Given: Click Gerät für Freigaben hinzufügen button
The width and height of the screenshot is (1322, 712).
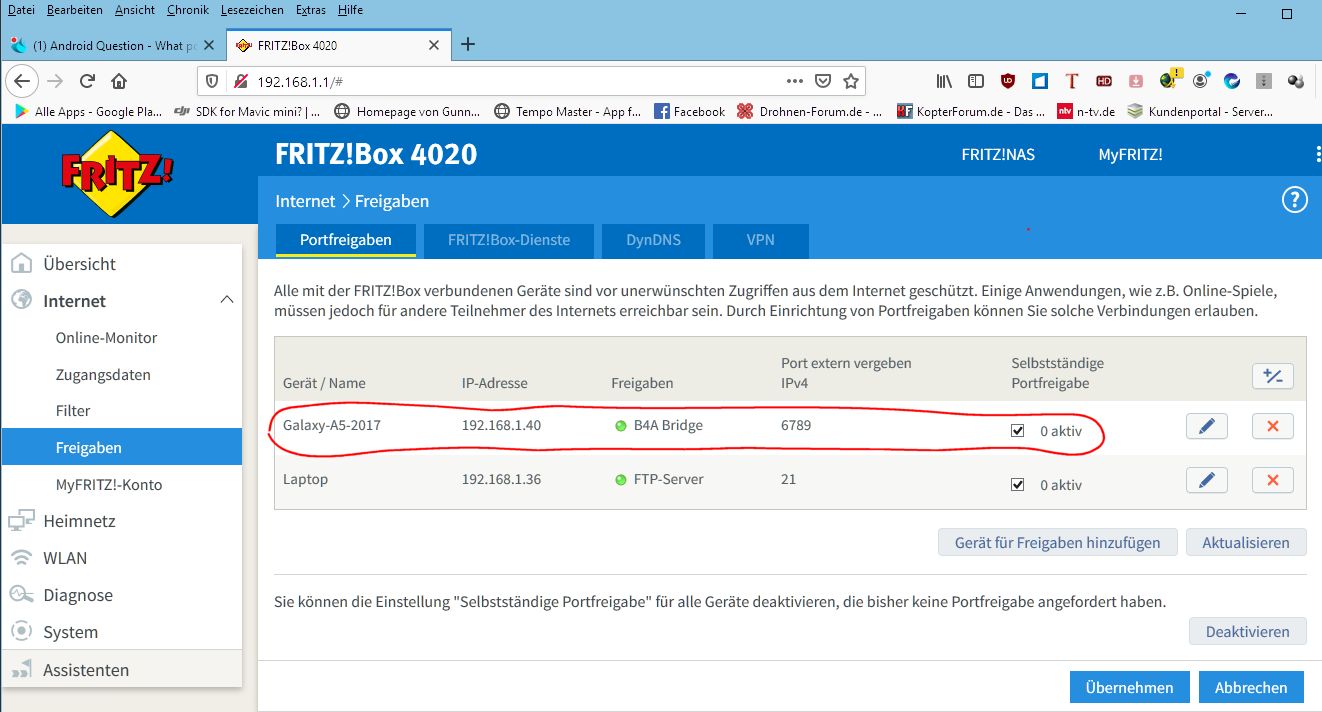Looking at the screenshot, I should [1058, 542].
